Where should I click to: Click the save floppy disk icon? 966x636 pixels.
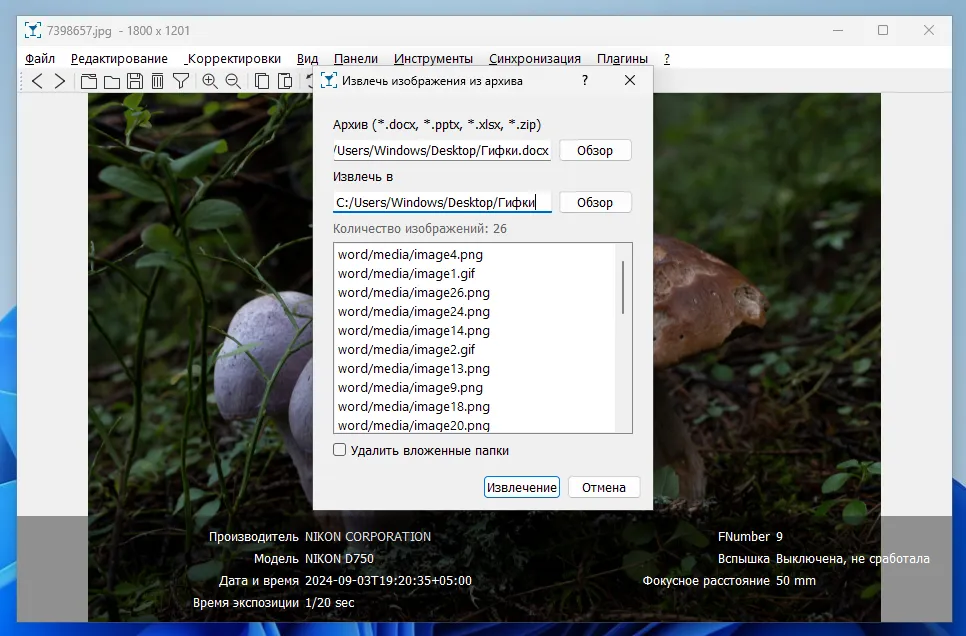[x=135, y=81]
